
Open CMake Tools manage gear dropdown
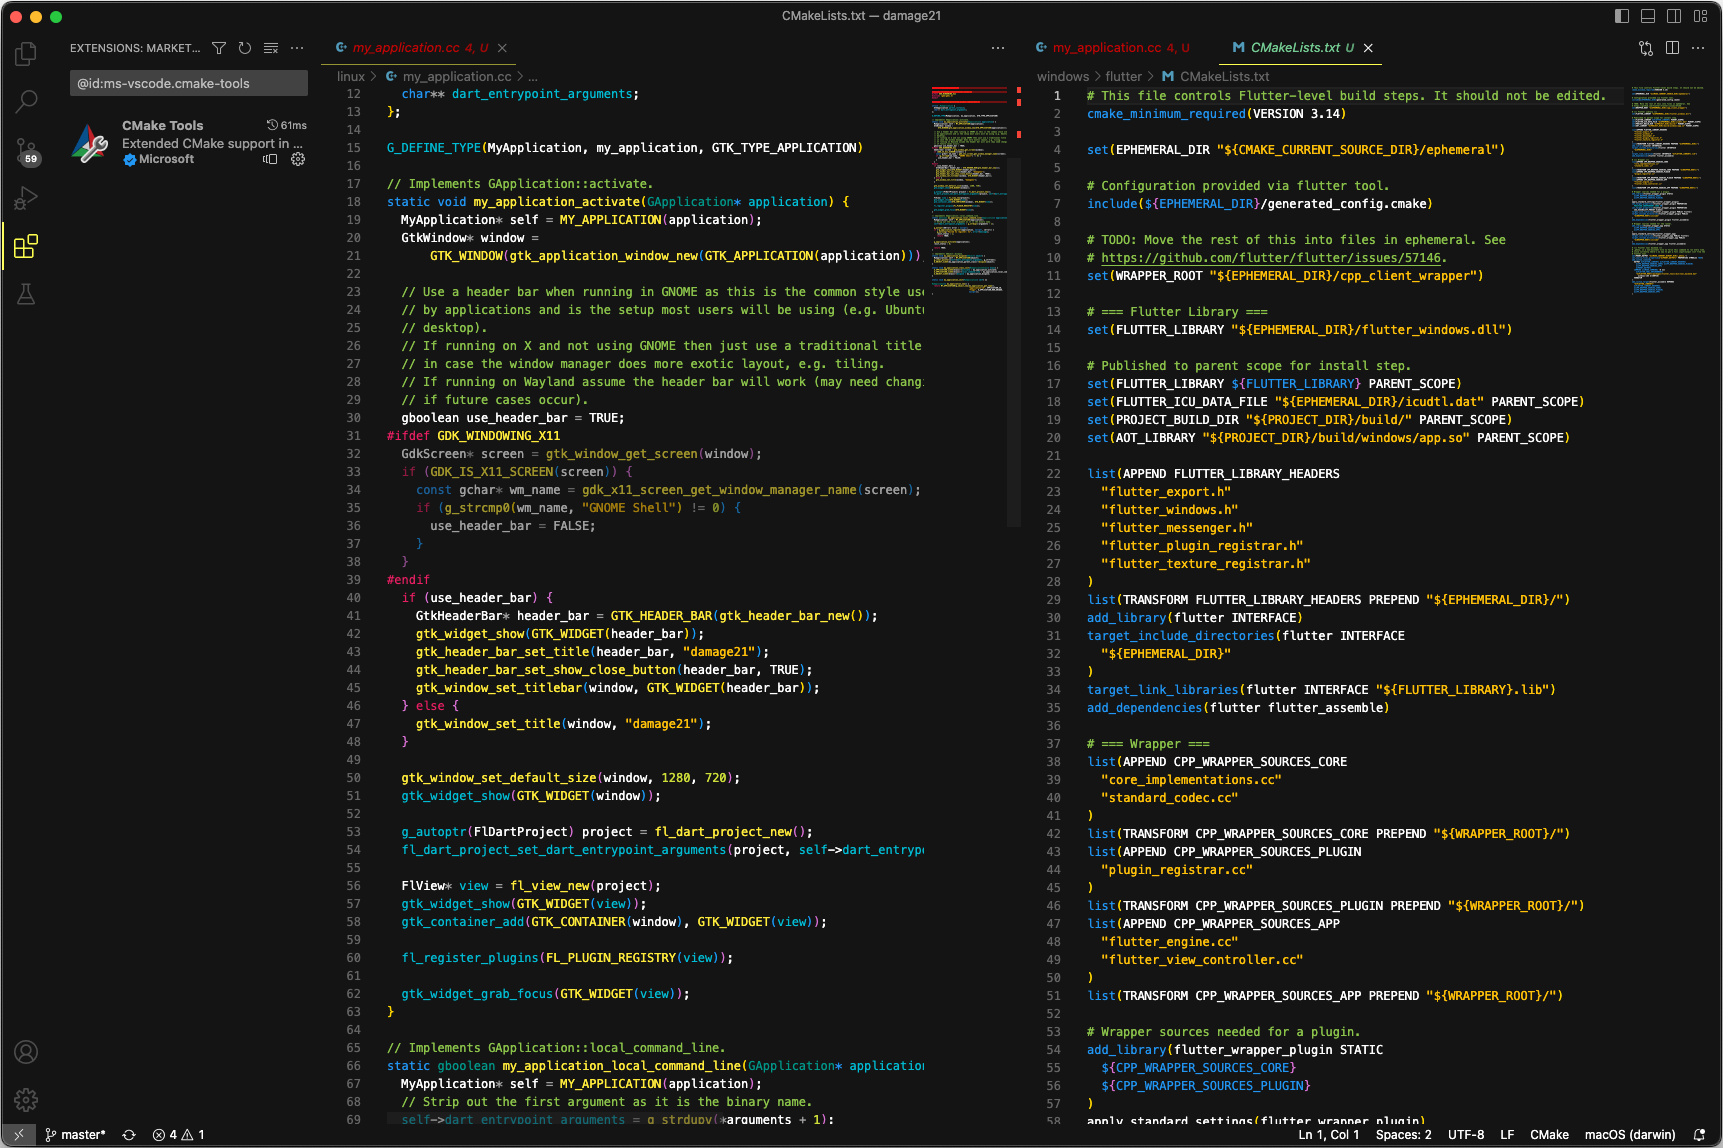click(x=298, y=159)
